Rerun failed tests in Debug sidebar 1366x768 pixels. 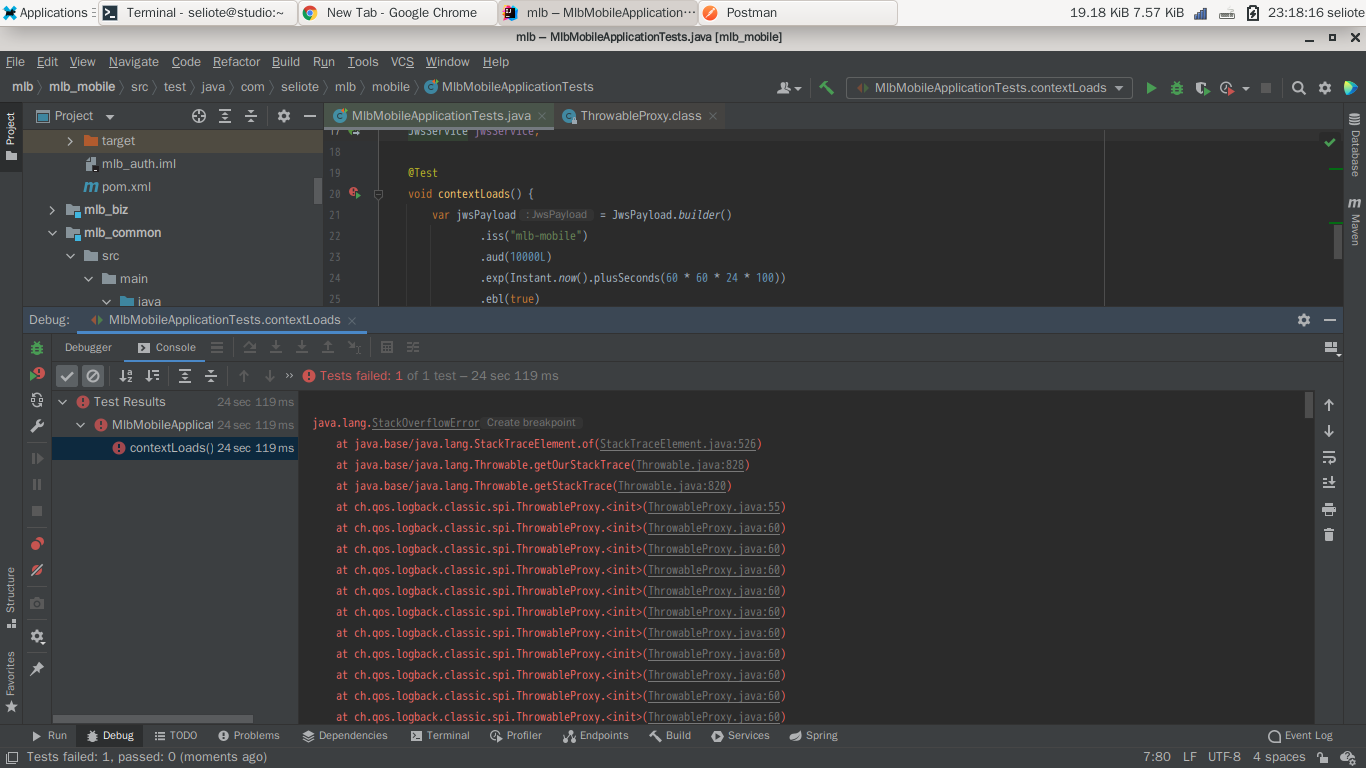pos(37,374)
